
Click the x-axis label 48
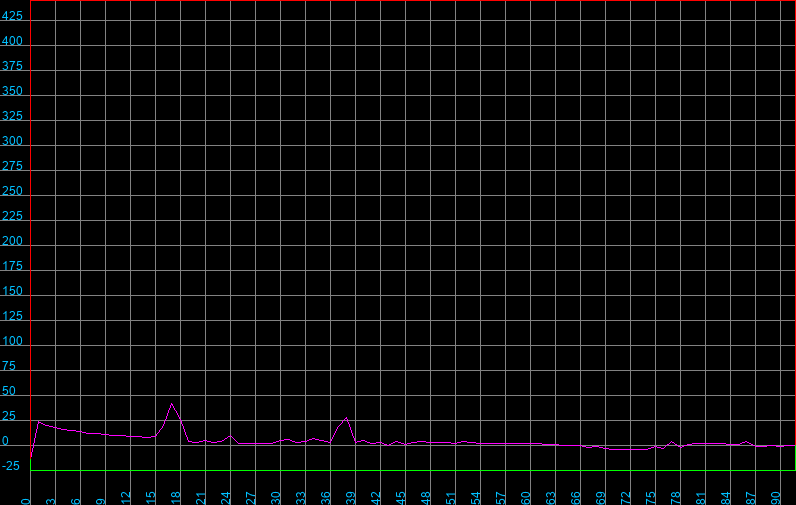tap(427, 497)
